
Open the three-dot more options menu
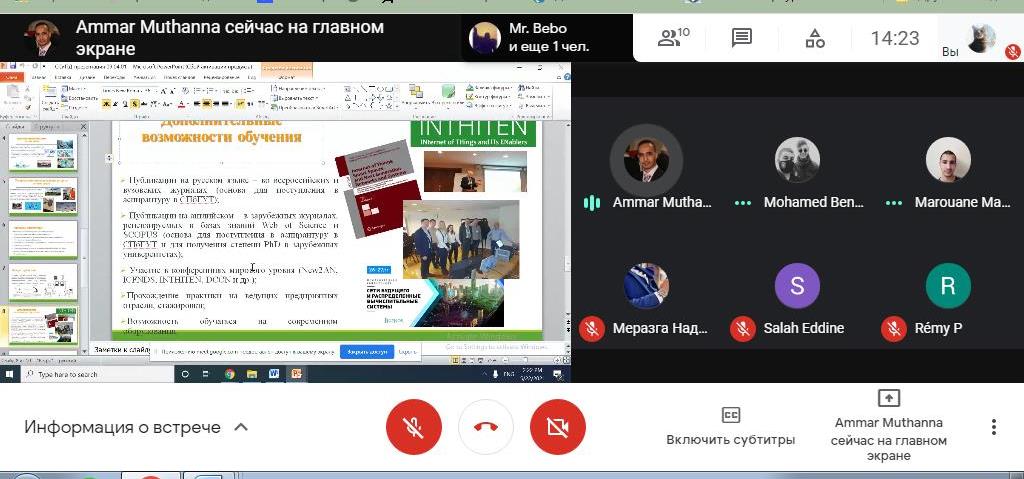[993, 427]
